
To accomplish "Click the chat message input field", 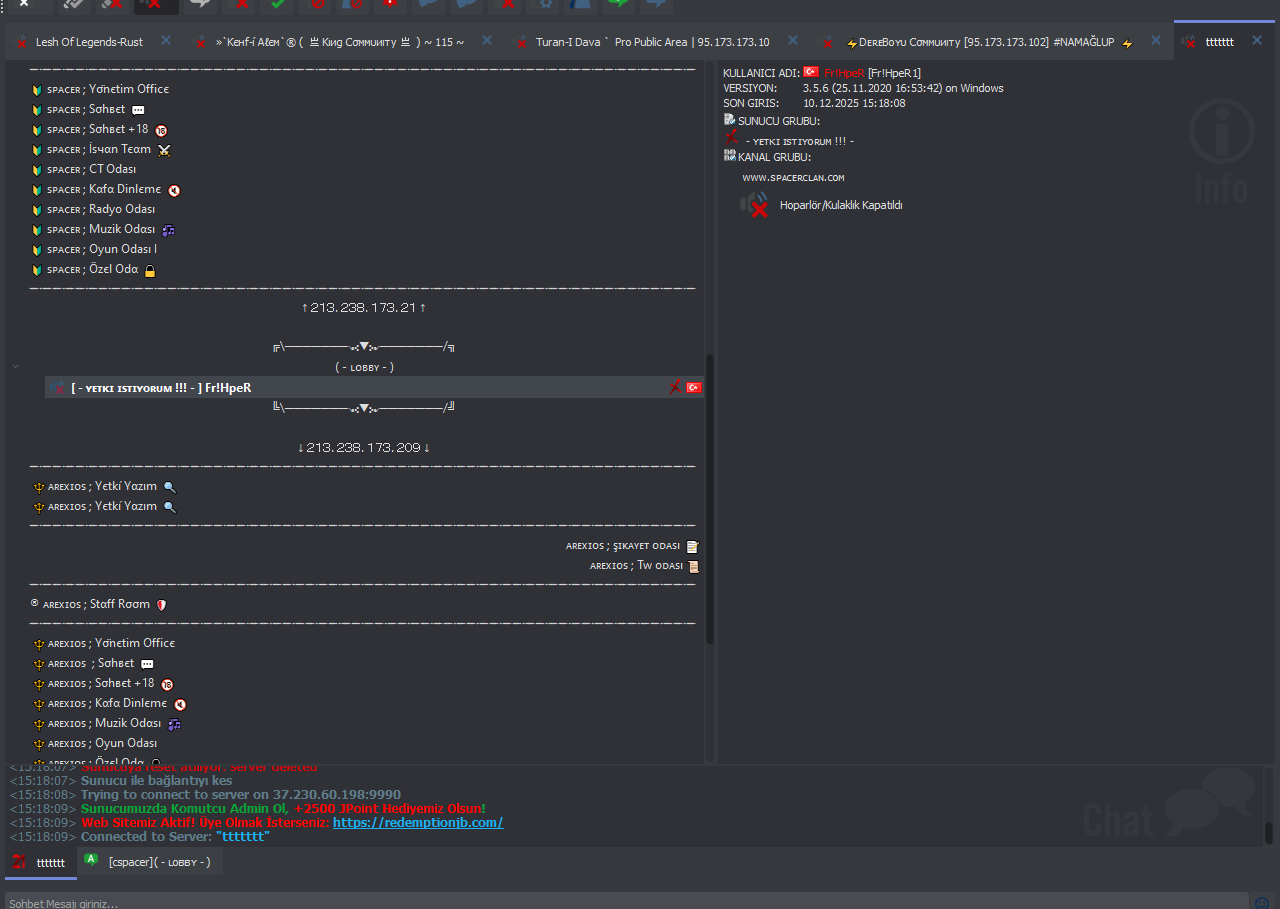I will tap(627, 902).
